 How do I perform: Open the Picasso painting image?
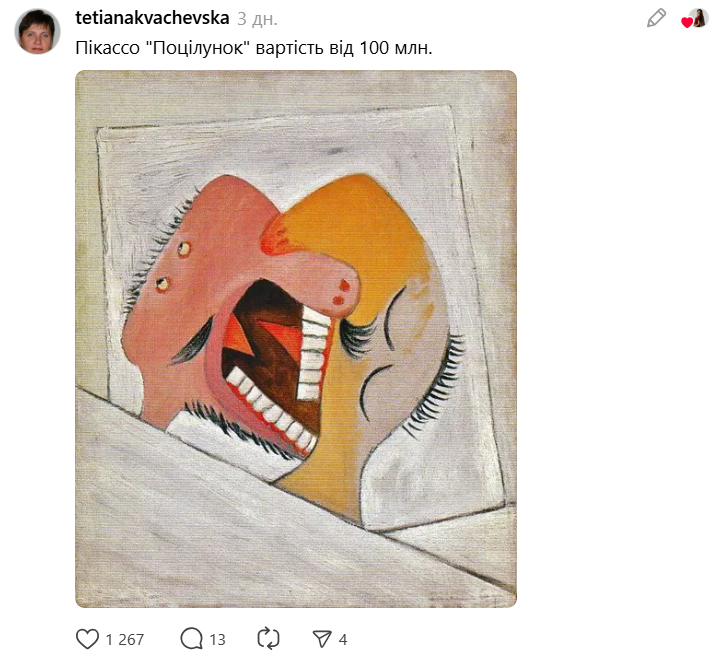(296, 339)
